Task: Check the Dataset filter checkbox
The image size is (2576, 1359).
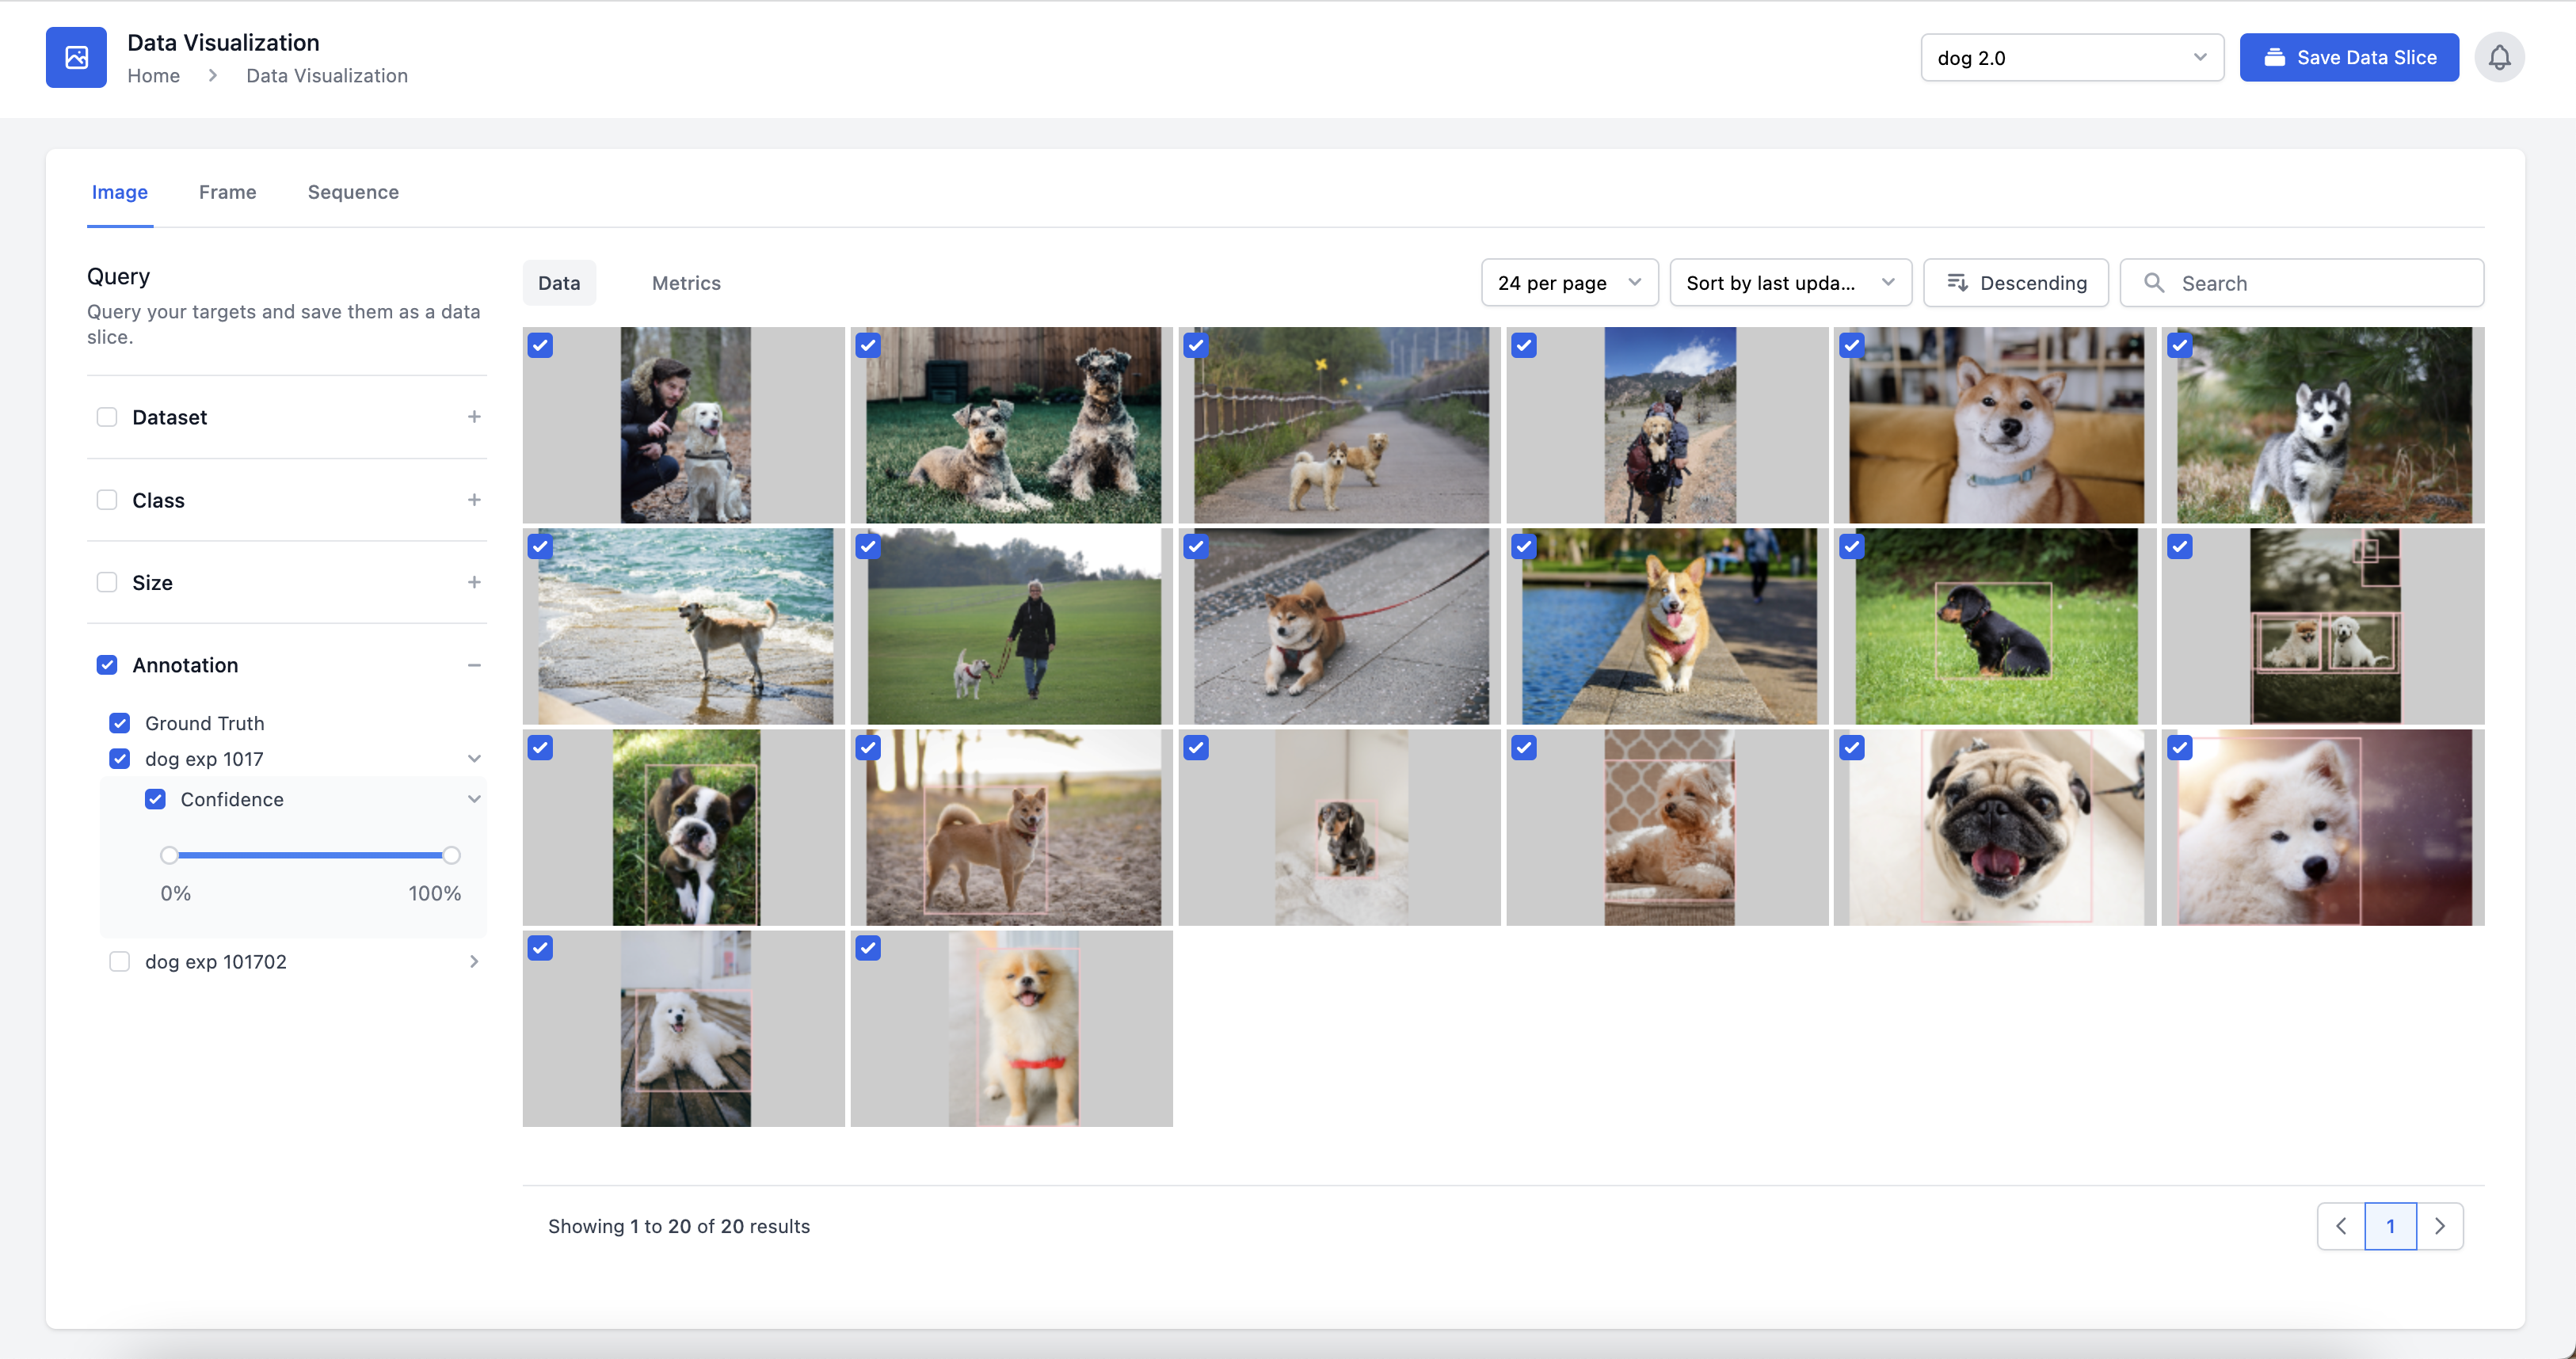Action: 107,417
